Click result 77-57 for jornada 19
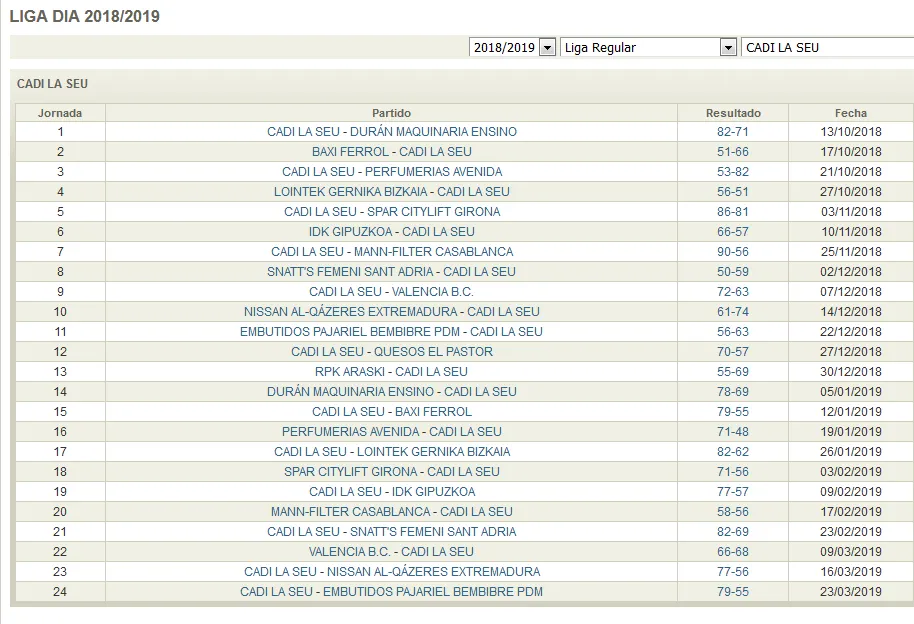This screenshot has height=624, width=914. pyautogui.click(x=733, y=492)
